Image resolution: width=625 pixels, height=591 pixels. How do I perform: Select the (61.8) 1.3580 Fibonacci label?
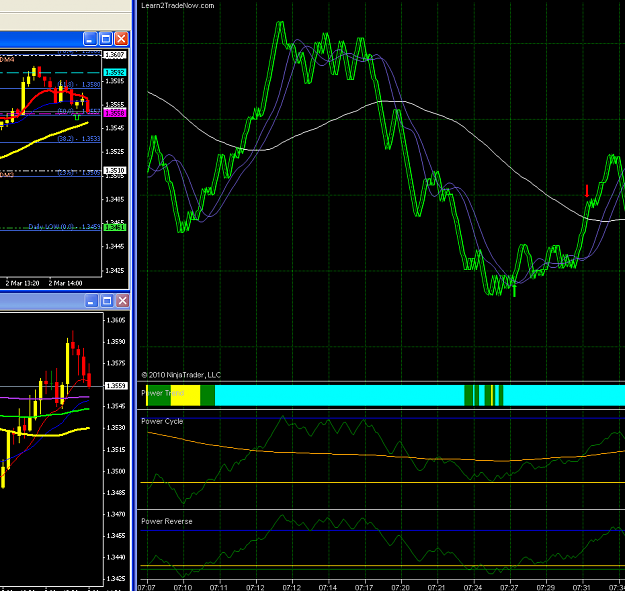(79, 84)
